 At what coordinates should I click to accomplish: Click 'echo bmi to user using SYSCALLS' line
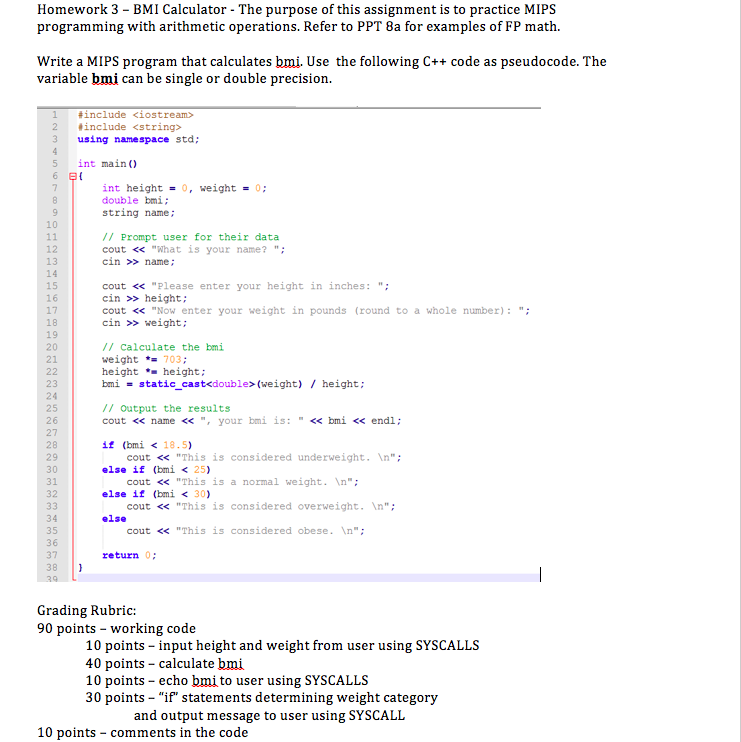pos(227,681)
